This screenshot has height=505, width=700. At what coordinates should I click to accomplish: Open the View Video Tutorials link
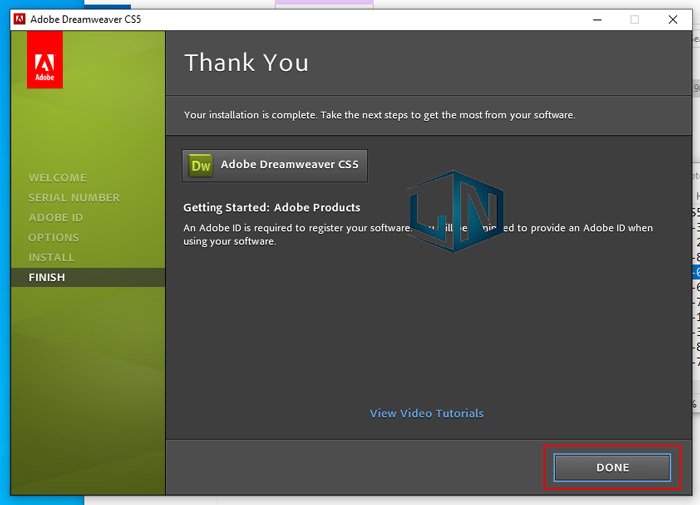point(426,413)
